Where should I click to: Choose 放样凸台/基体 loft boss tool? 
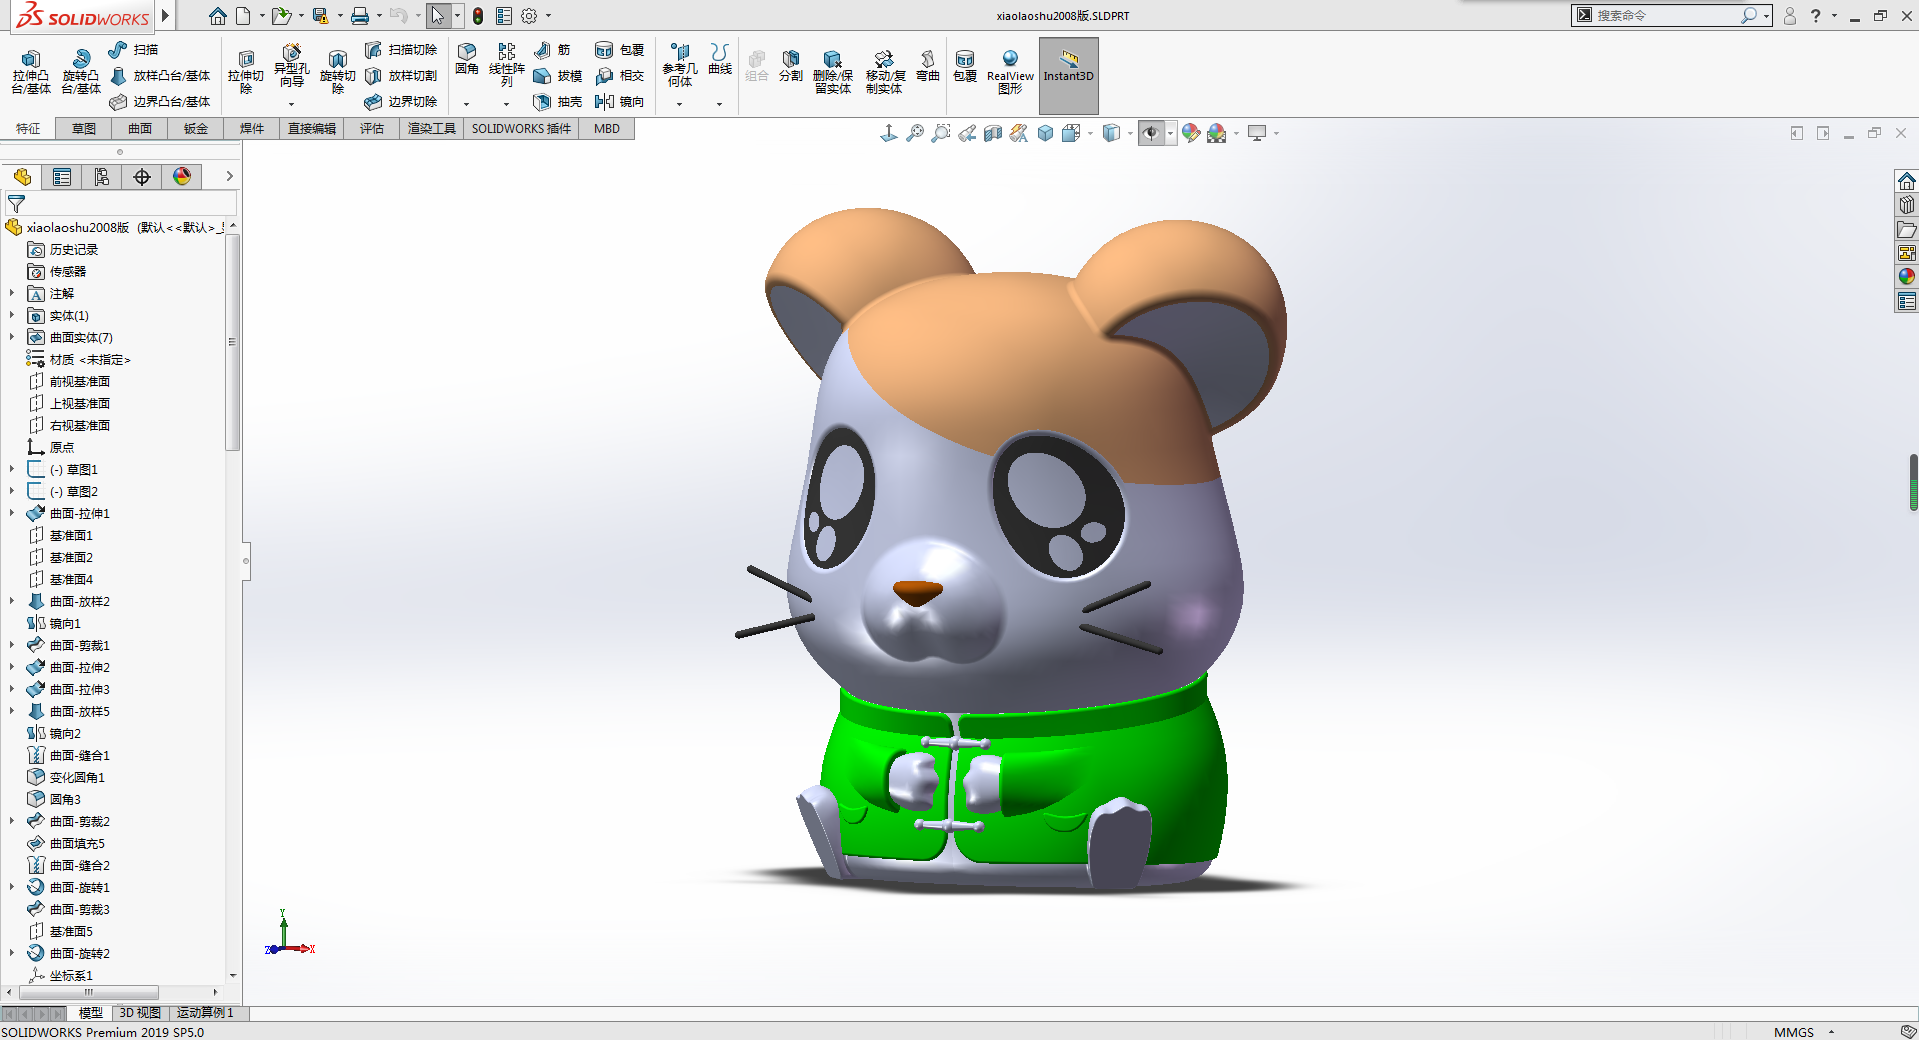tap(160, 75)
